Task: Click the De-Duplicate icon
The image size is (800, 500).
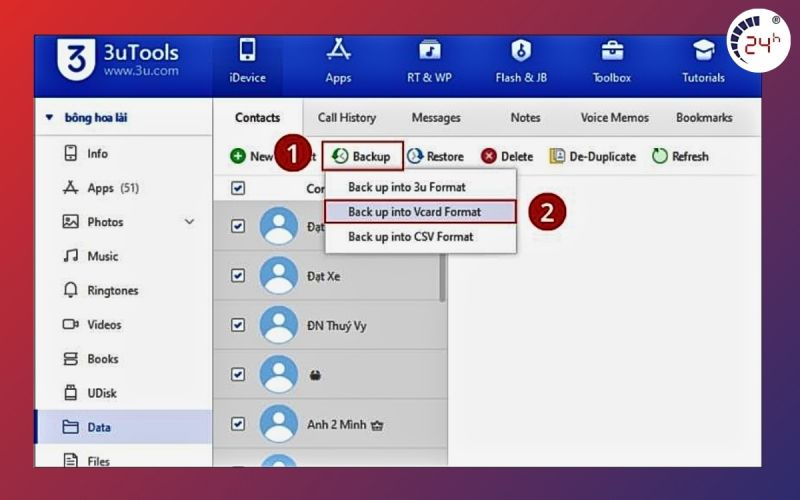Action: 557,156
